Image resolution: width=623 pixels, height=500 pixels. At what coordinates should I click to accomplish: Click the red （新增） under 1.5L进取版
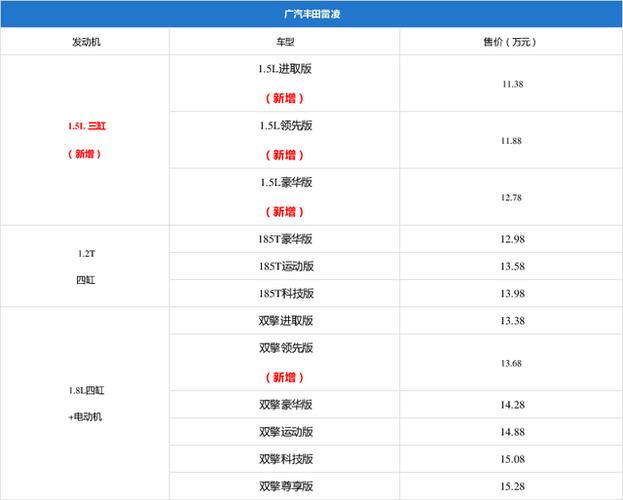point(284,98)
